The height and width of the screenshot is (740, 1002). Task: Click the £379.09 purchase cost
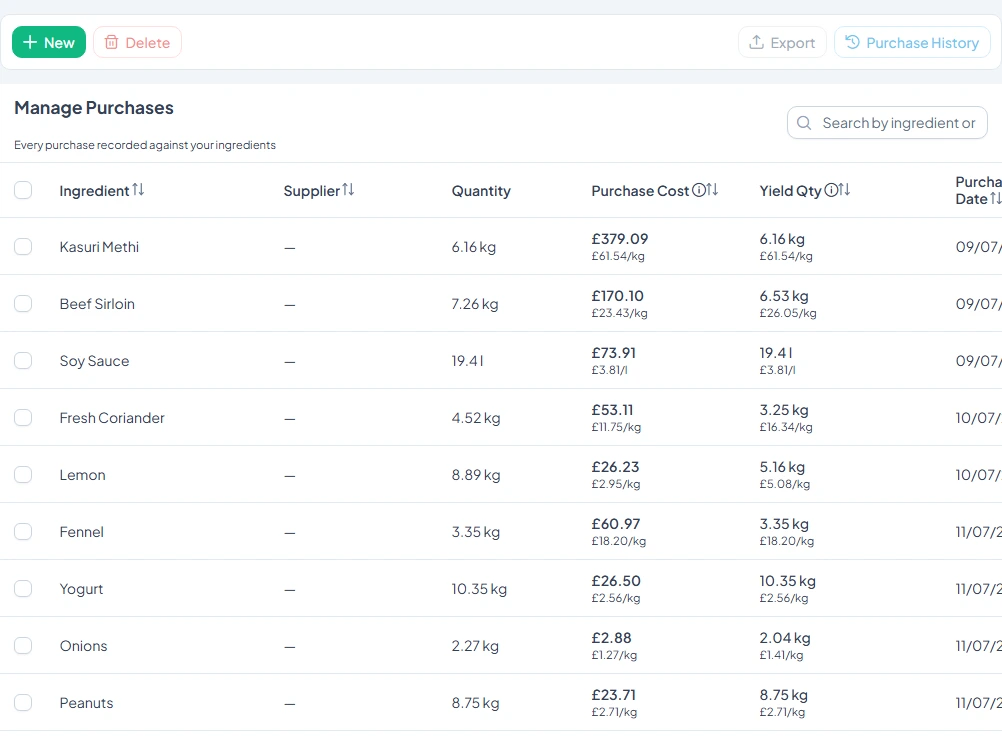point(620,239)
